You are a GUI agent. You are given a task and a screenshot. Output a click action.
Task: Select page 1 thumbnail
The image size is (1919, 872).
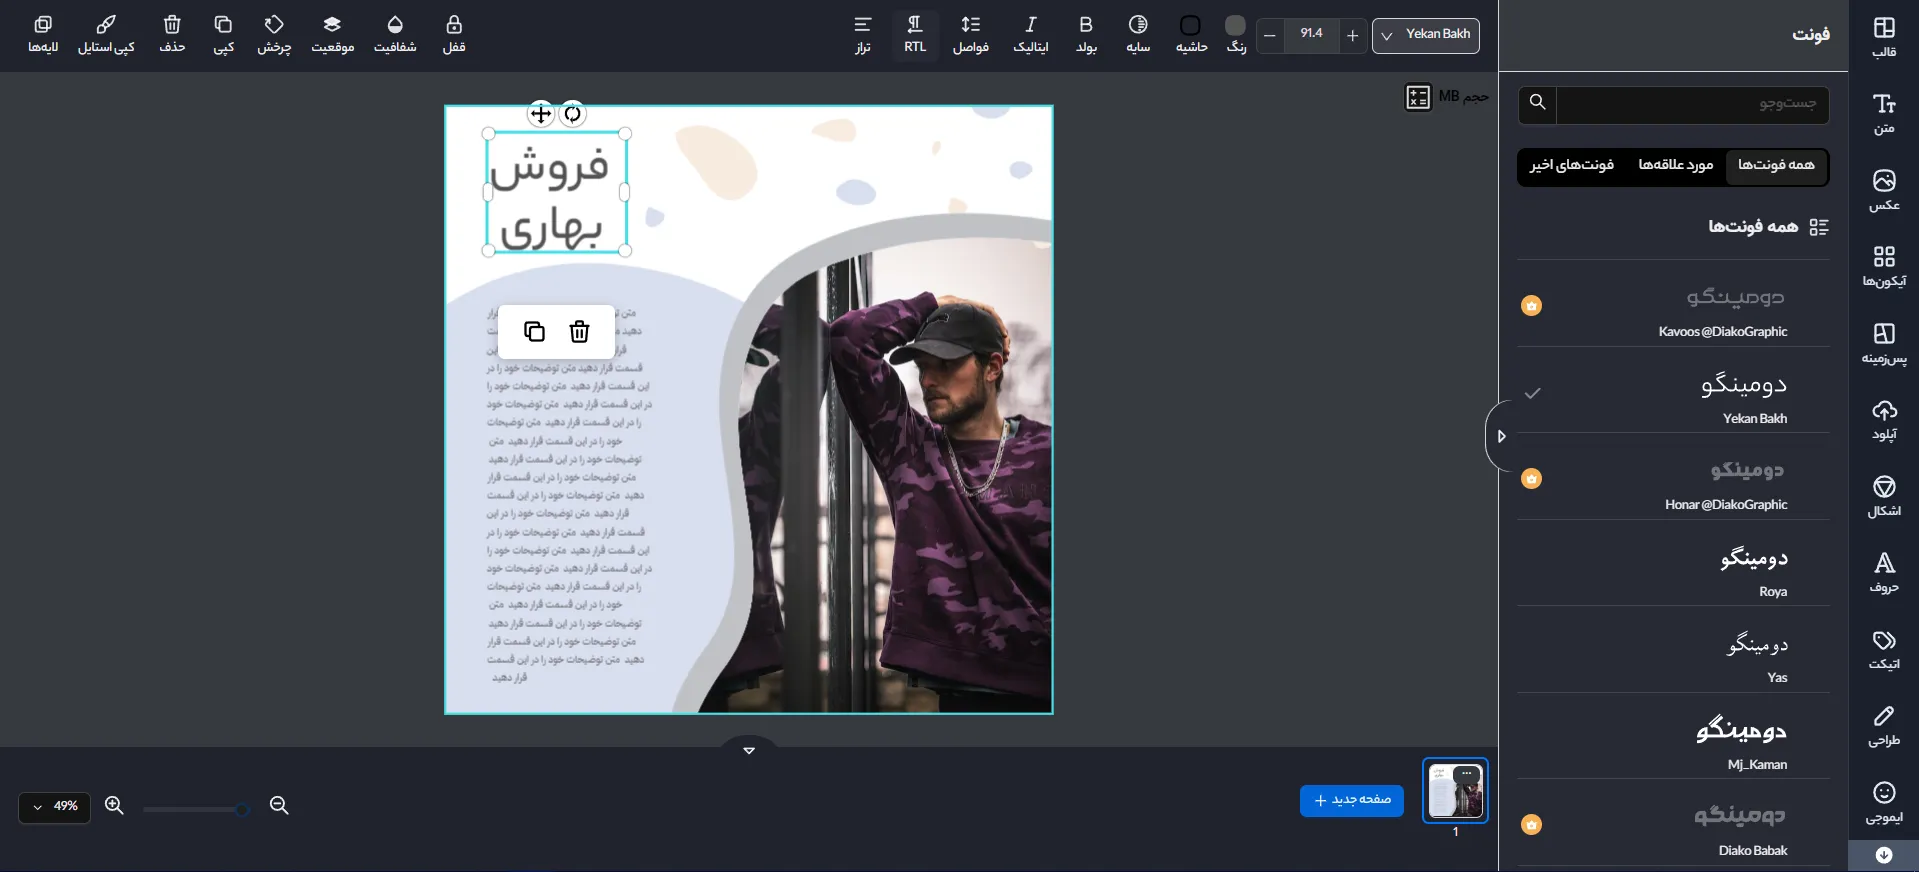pyautogui.click(x=1455, y=790)
